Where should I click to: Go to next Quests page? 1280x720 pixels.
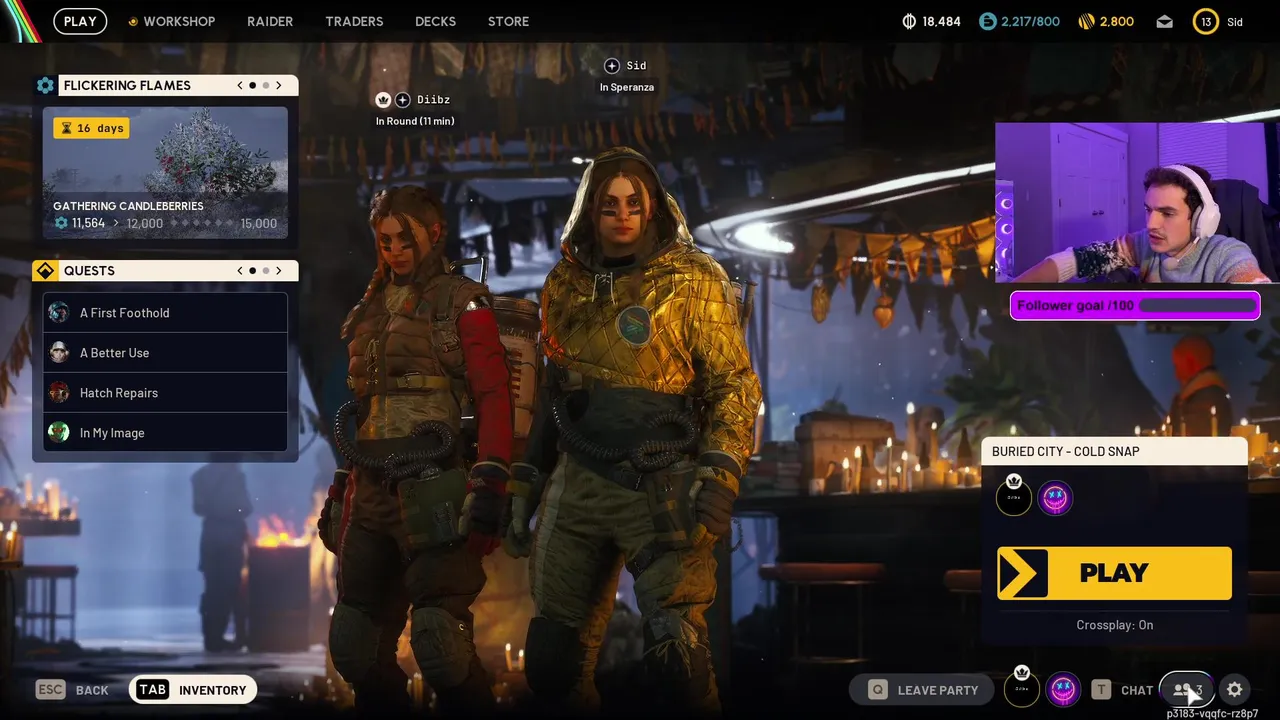coord(279,271)
